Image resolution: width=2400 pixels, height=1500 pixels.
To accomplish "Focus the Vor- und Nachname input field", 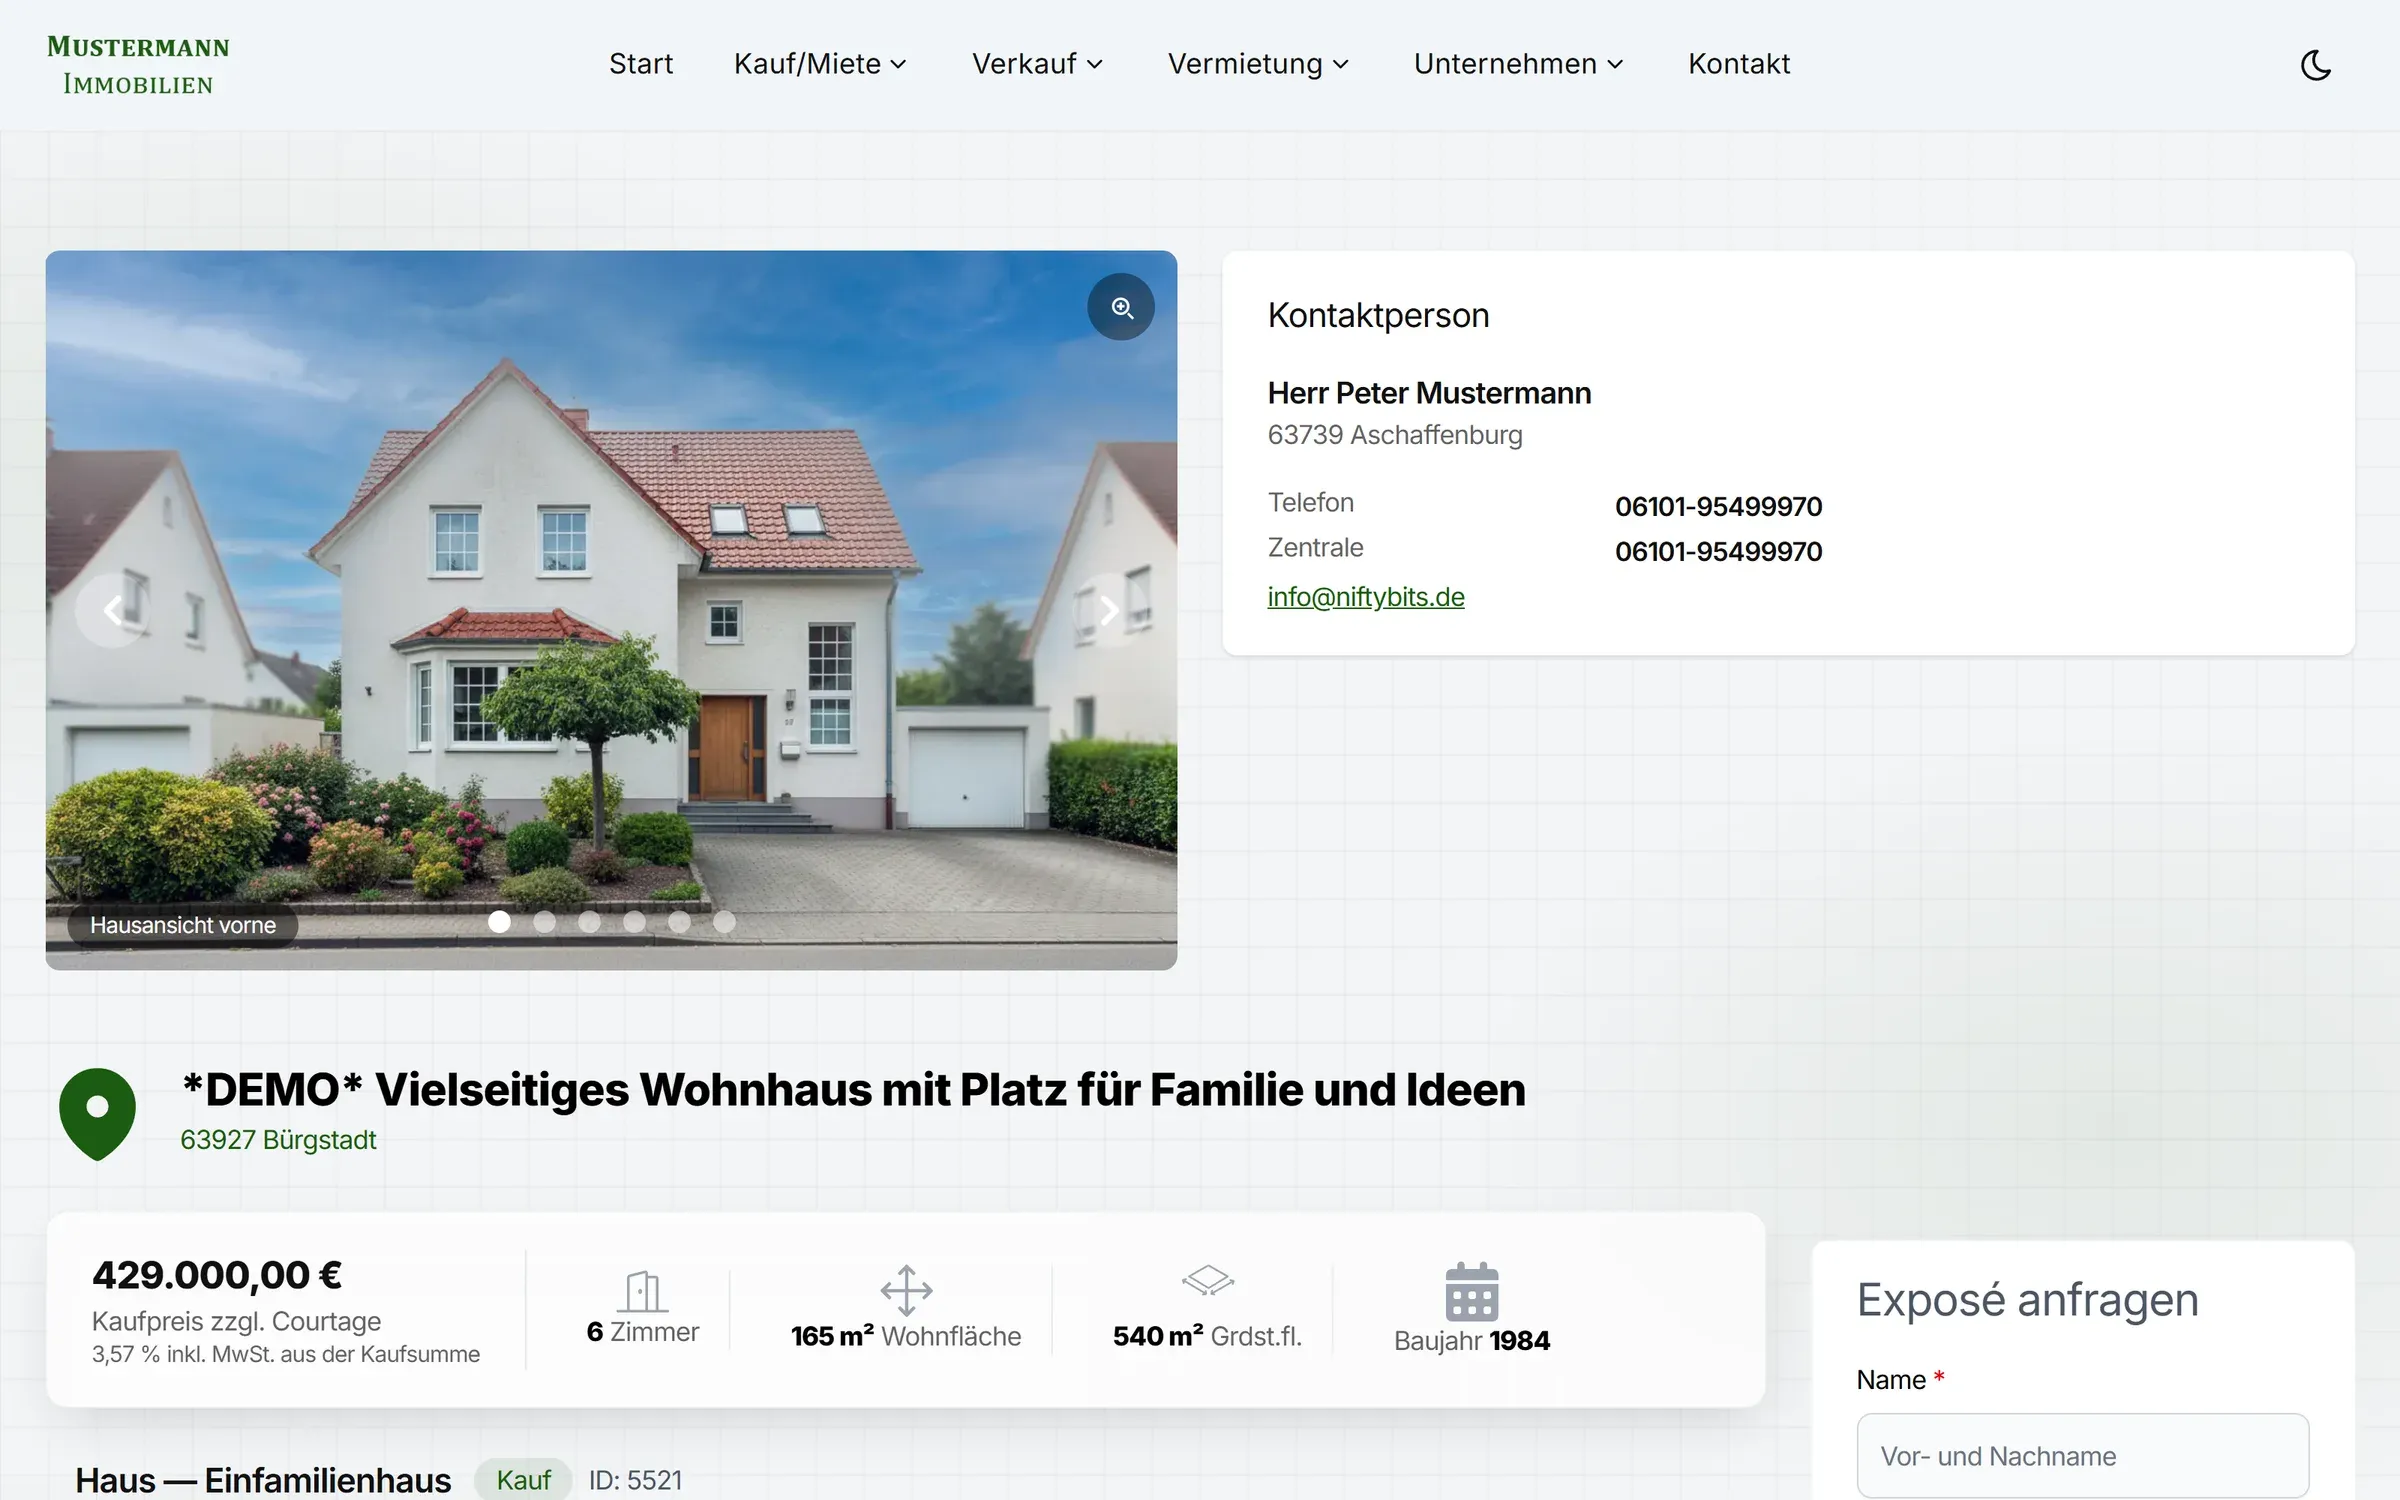I will pos(2083,1455).
